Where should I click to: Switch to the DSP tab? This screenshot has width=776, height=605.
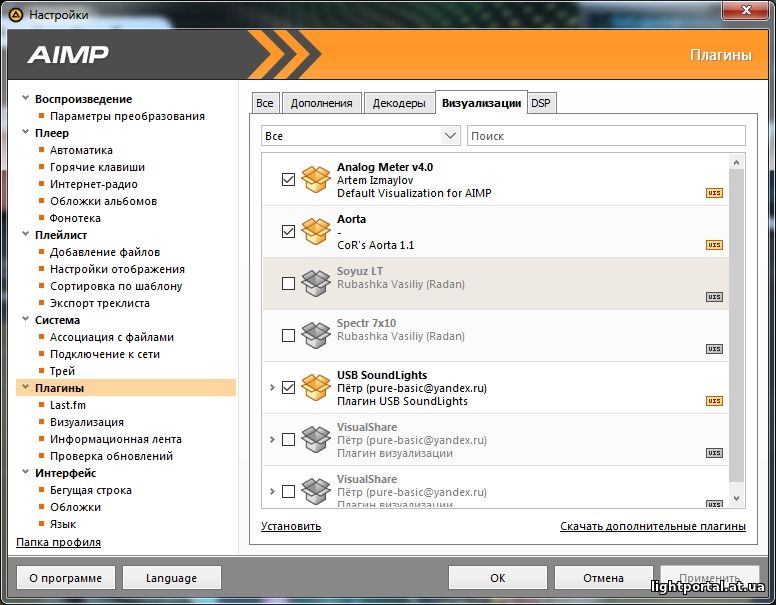(541, 103)
